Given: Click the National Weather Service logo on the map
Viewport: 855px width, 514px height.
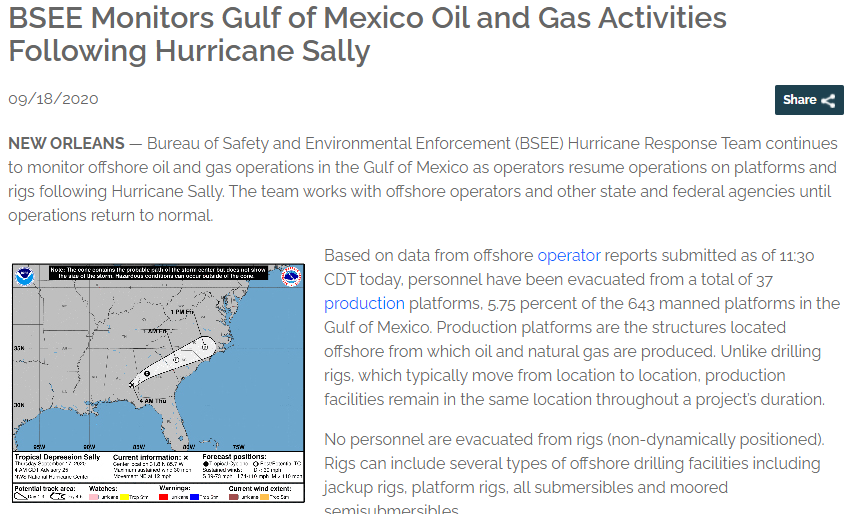Looking at the screenshot, I should tap(291, 276).
